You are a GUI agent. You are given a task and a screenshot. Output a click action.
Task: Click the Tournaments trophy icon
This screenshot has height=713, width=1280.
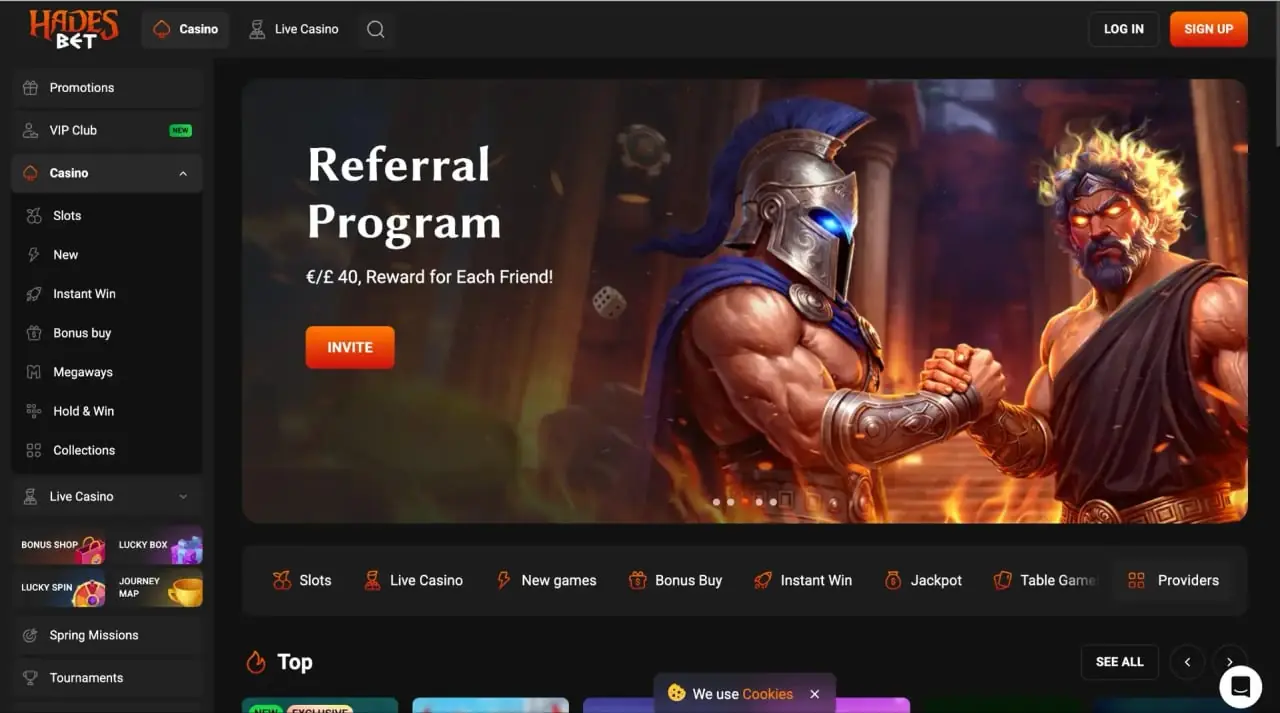[30, 677]
